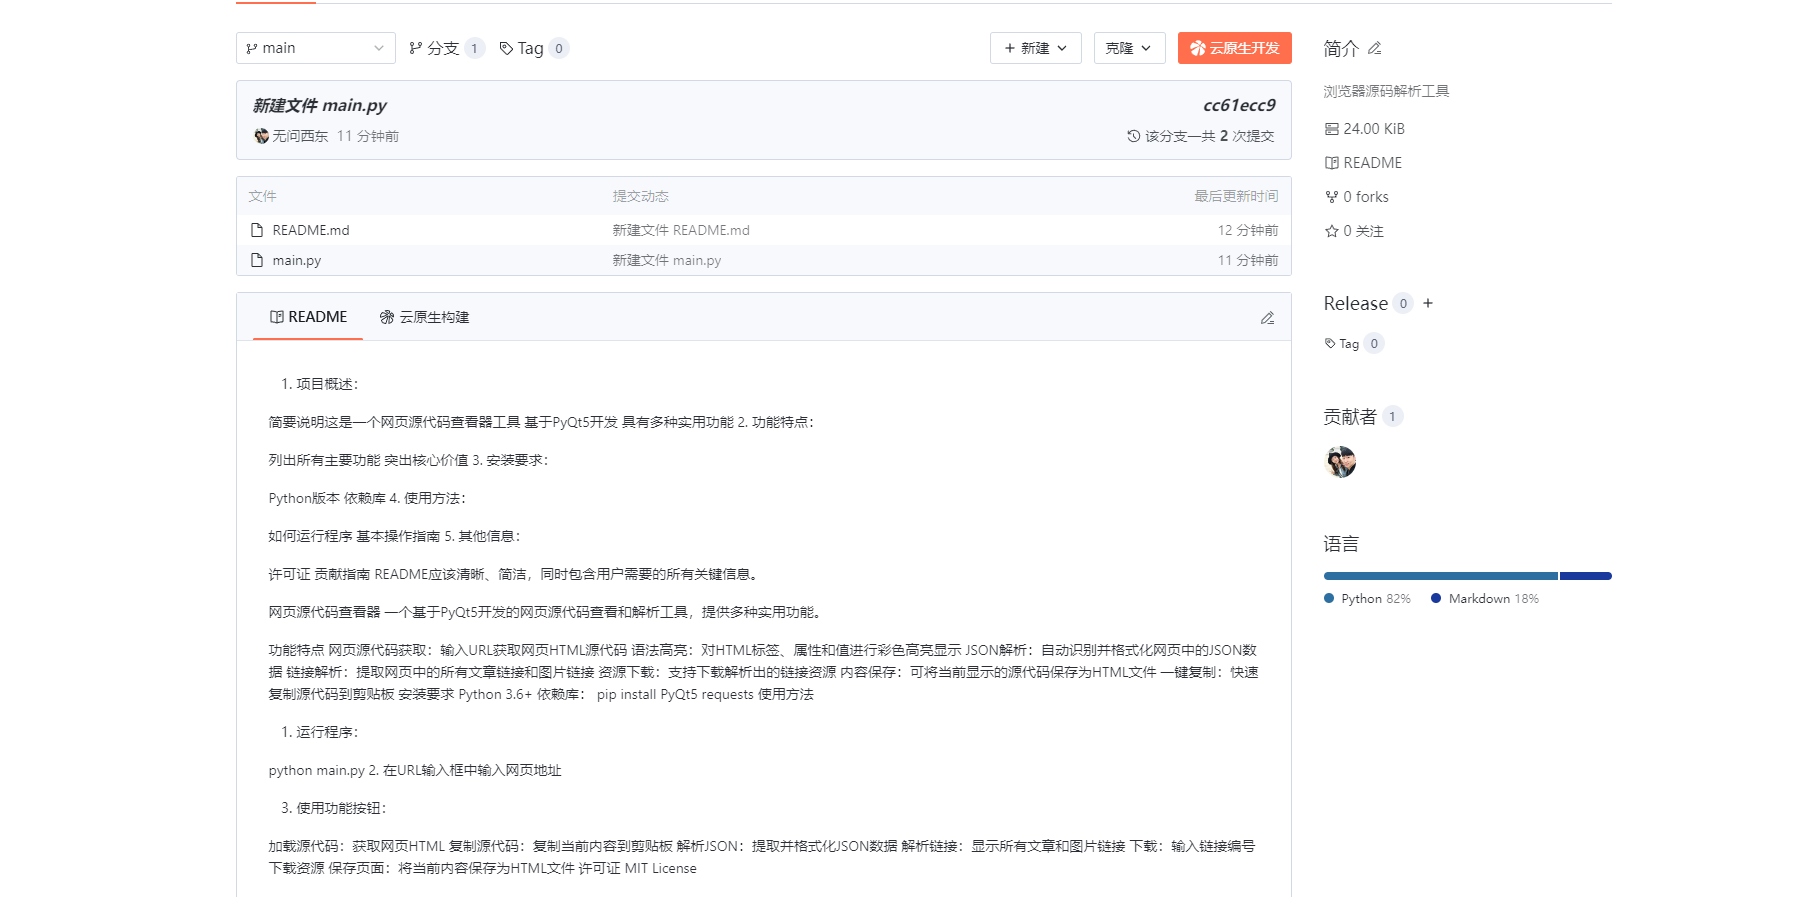The width and height of the screenshot is (1815, 897).
Task: Open the 贡献者 contributors heading
Action: [1350, 416]
